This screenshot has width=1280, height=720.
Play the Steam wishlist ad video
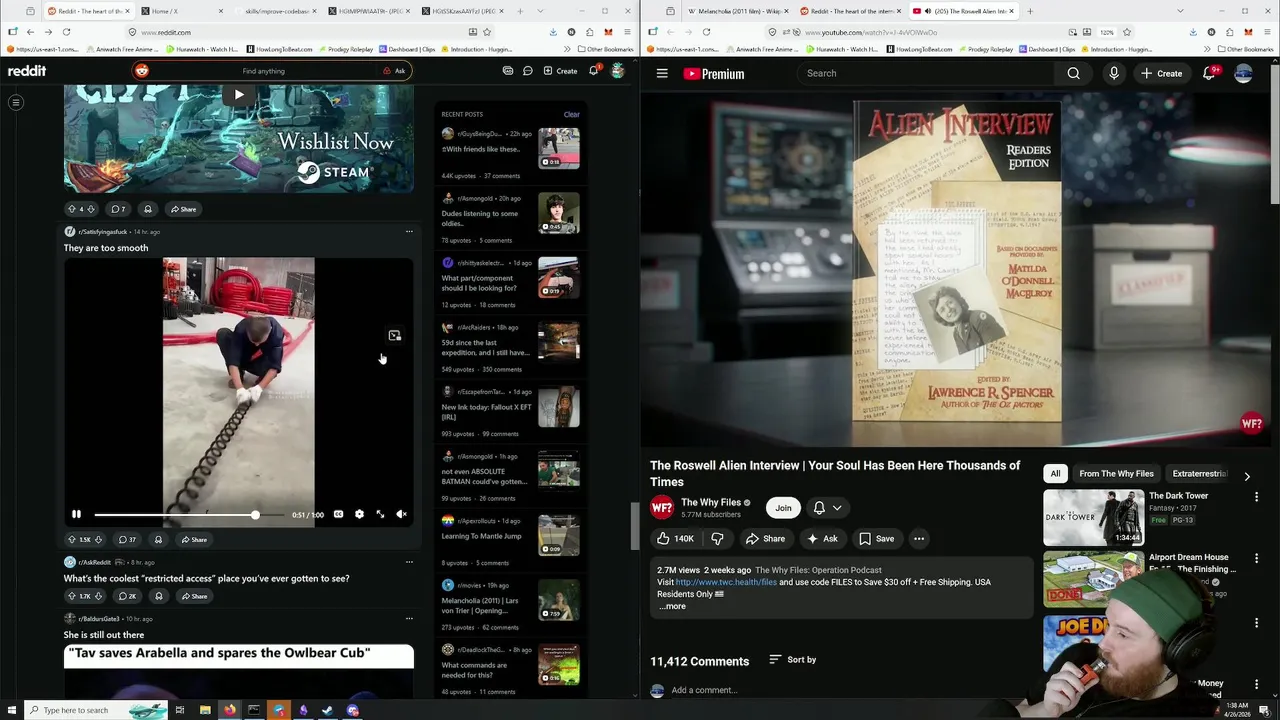pos(238,95)
